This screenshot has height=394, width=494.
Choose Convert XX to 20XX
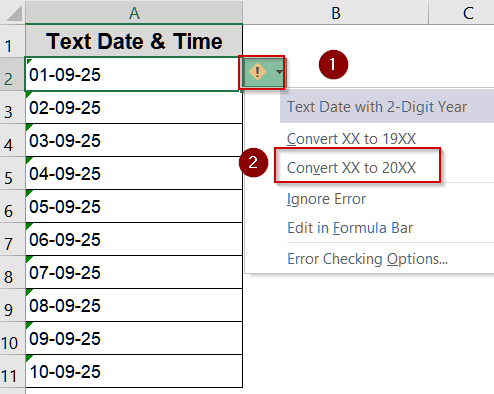point(351,168)
